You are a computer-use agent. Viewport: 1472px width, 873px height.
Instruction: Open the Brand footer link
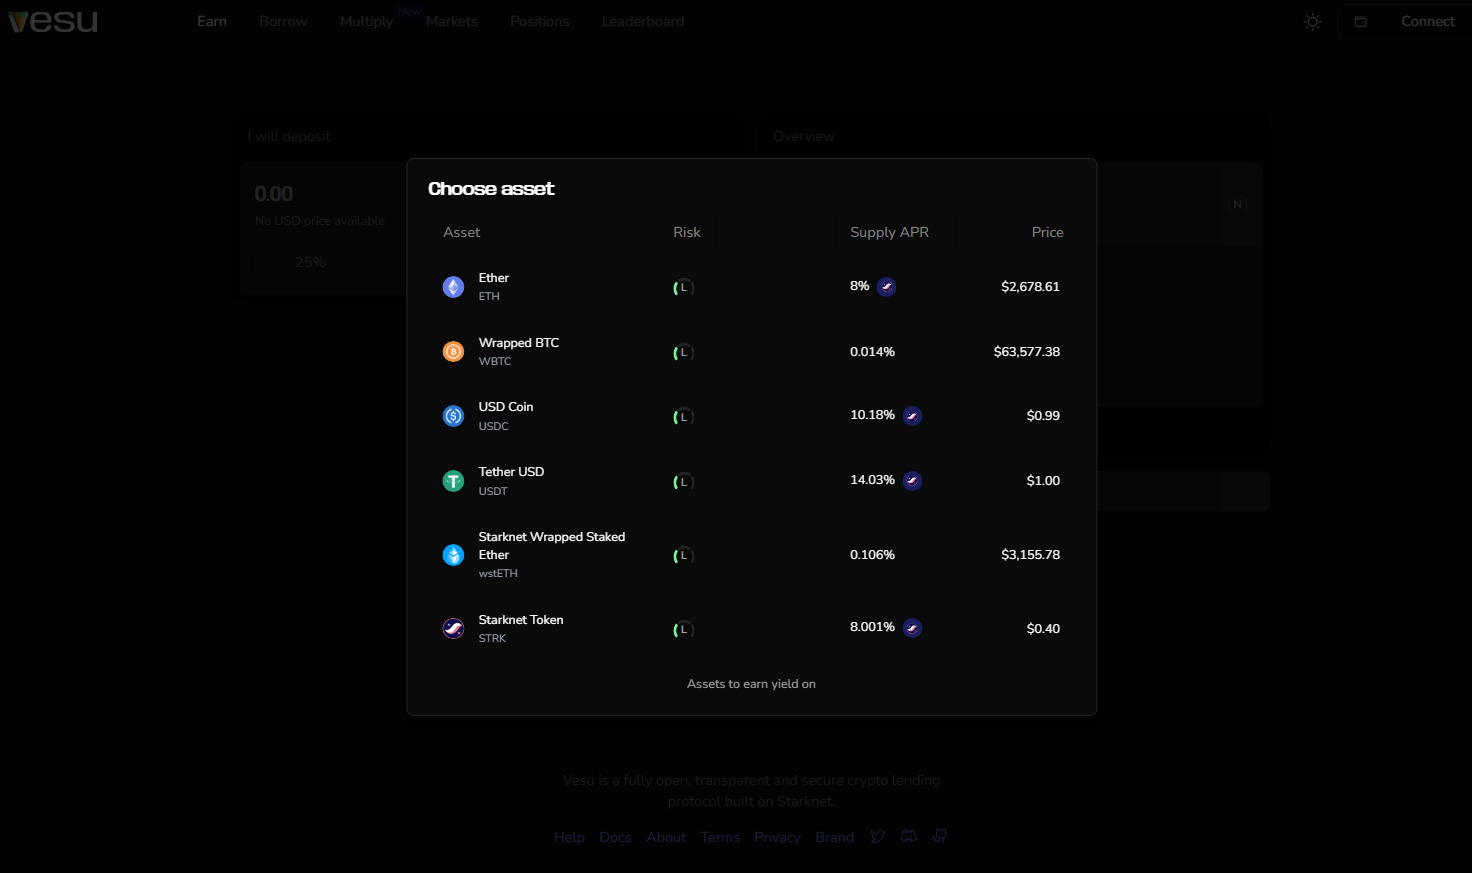pos(834,837)
